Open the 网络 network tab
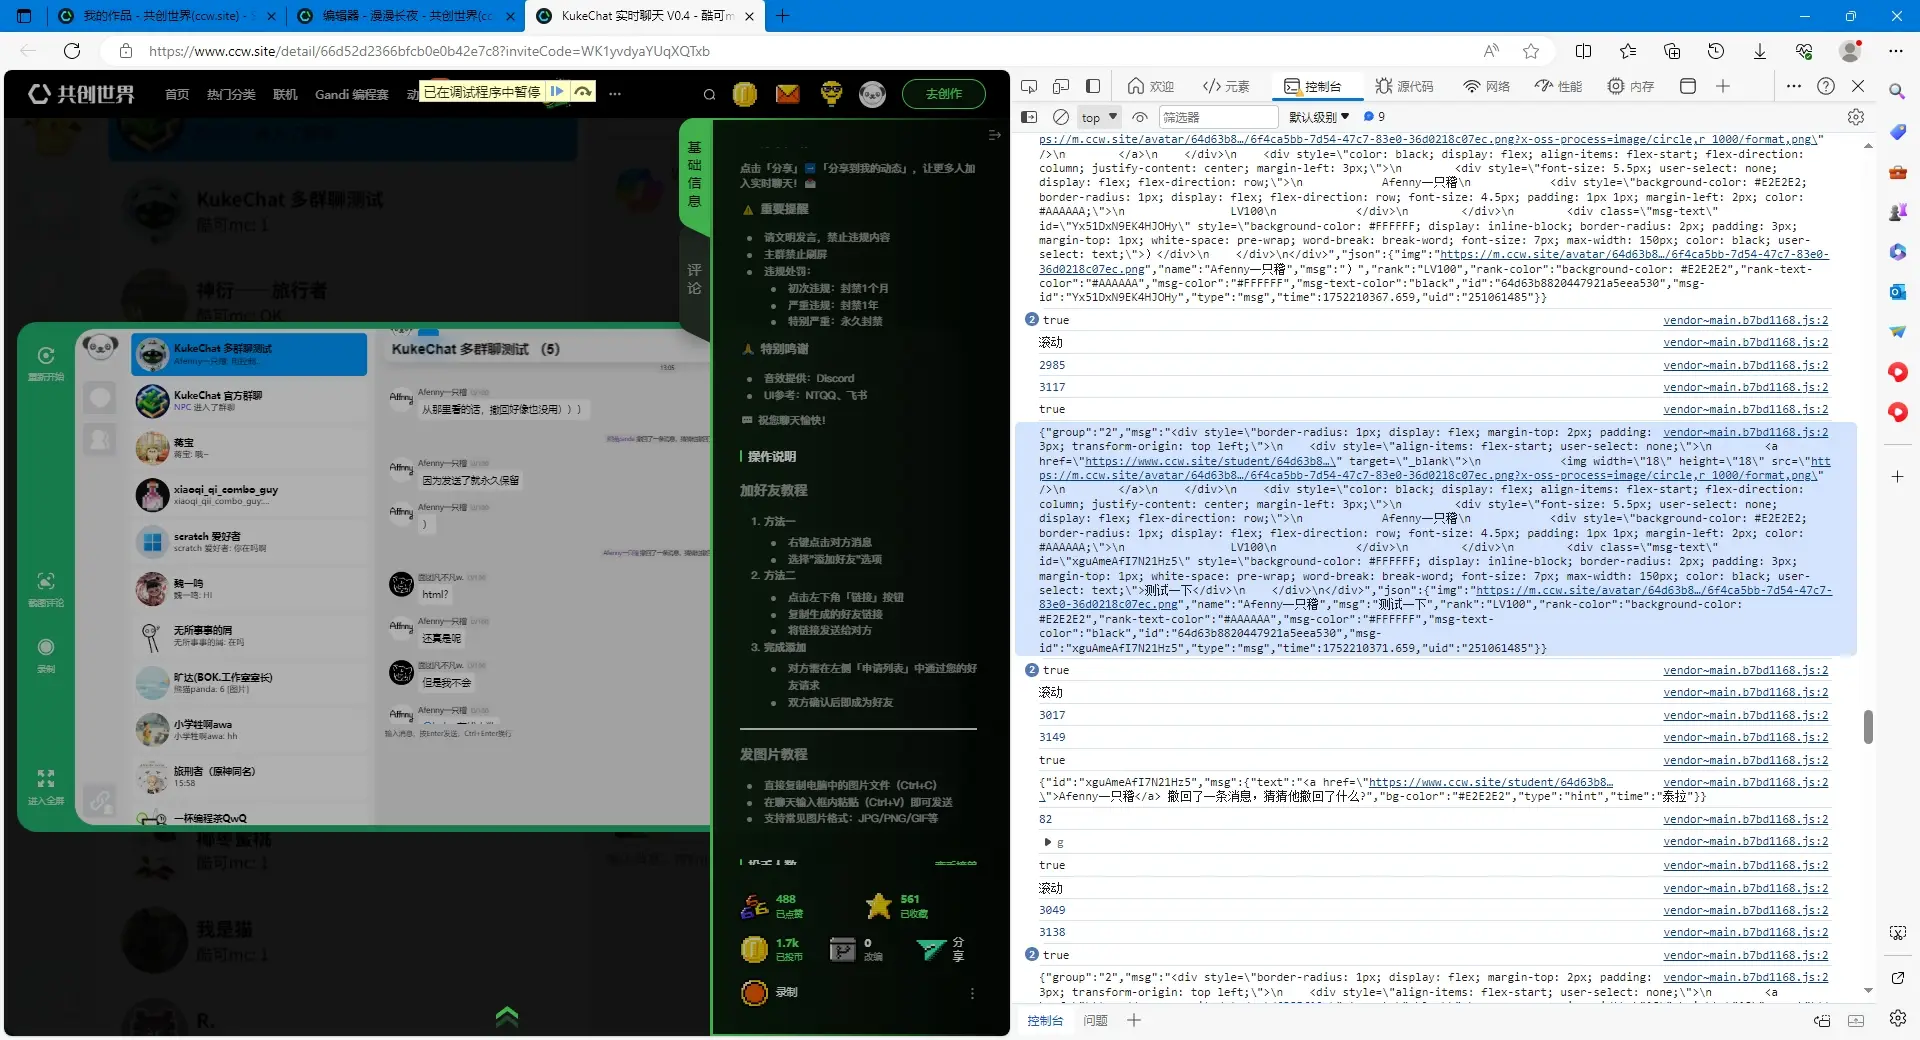The image size is (1920, 1040). coord(1486,86)
